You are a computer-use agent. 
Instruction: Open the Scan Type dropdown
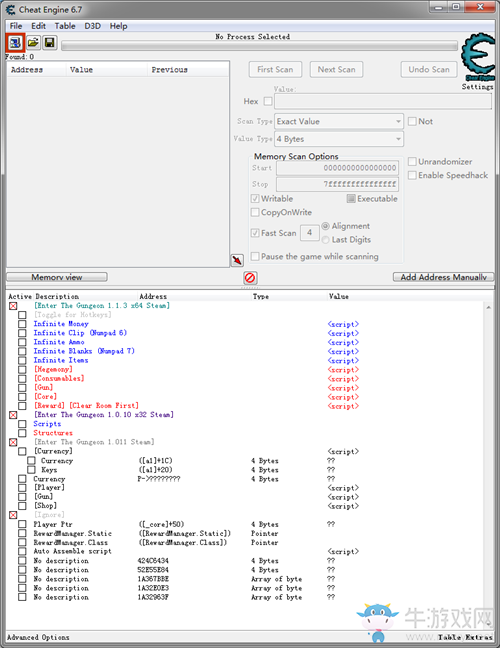pyautogui.click(x=339, y=122)
